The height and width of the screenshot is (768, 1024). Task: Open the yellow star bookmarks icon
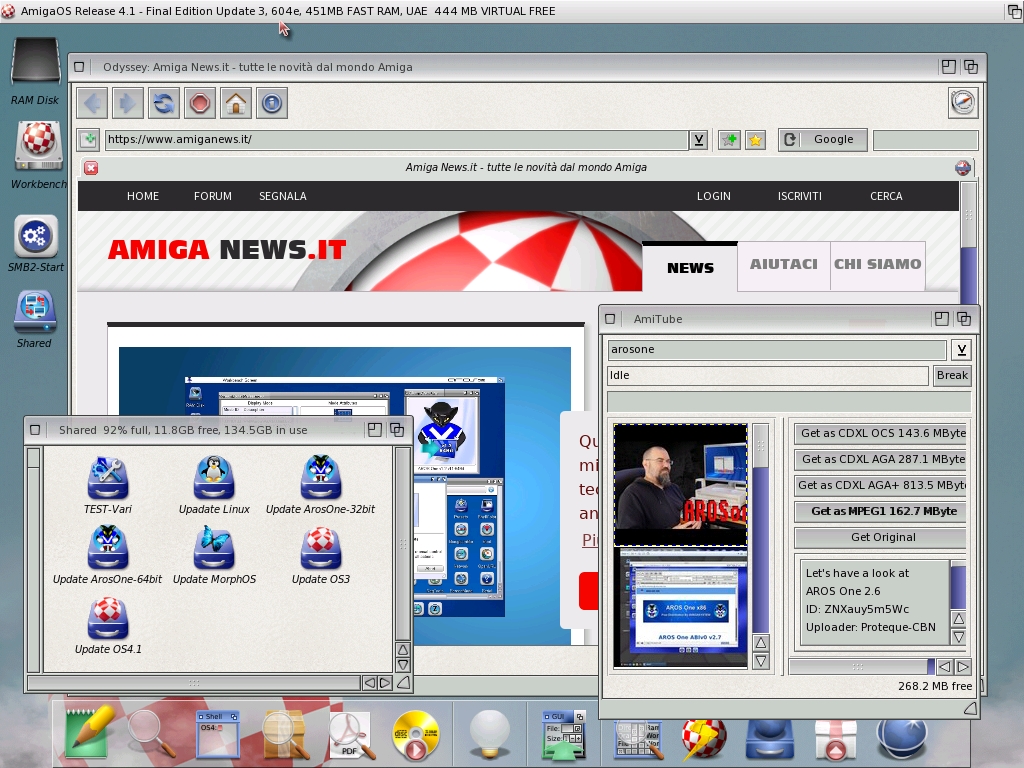coord(756,140)
